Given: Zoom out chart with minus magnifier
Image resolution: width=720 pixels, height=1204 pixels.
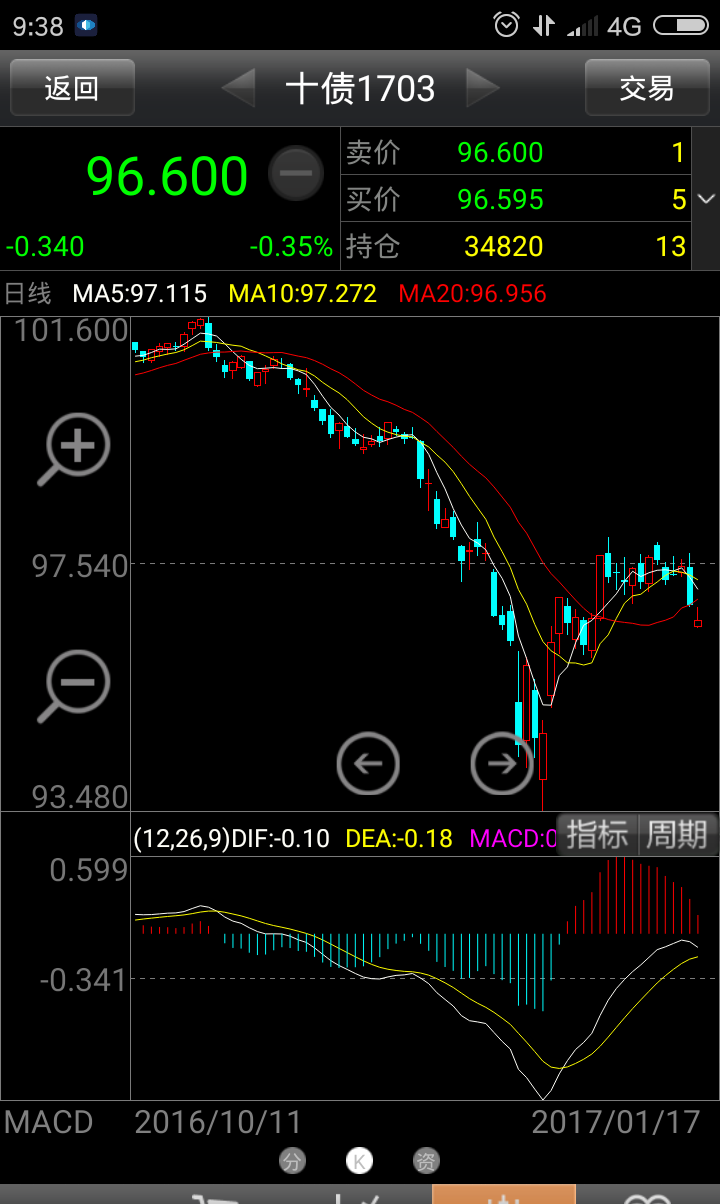Looking at the screenshot, I should (x=75, y=686).
